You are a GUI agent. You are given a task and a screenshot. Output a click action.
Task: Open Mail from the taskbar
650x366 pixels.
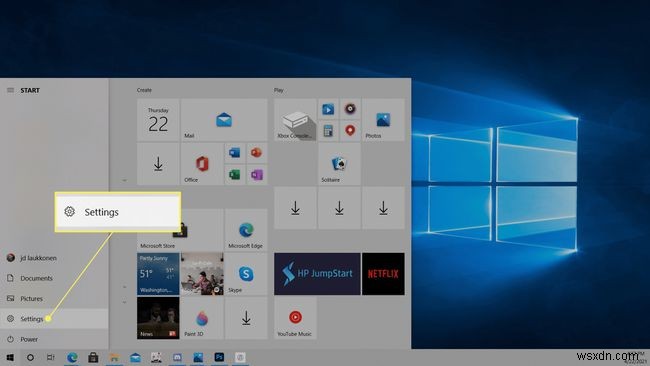pyautogui.click(x=136, y=357)
